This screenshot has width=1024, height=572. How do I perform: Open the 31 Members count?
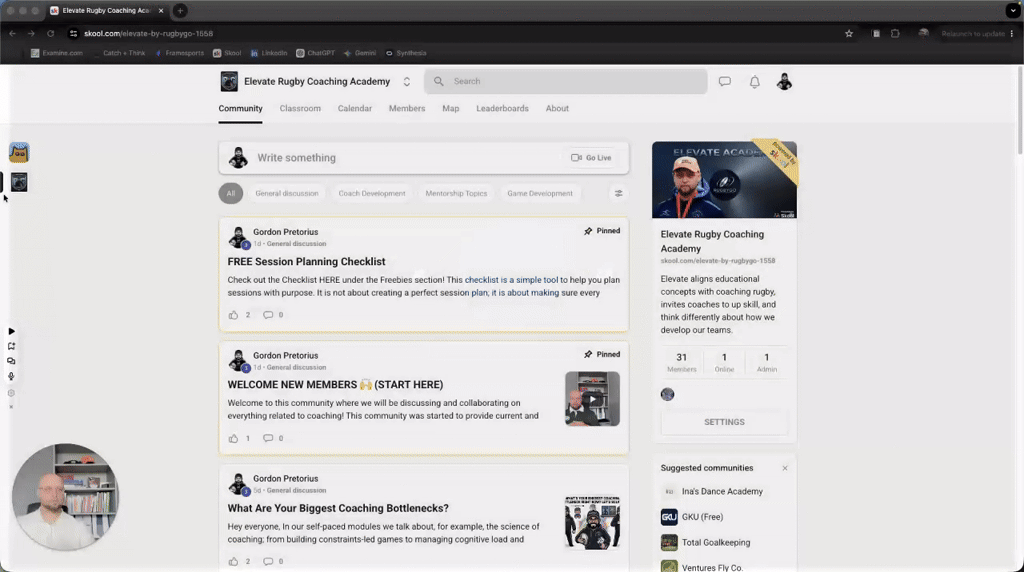coord(681,362)
